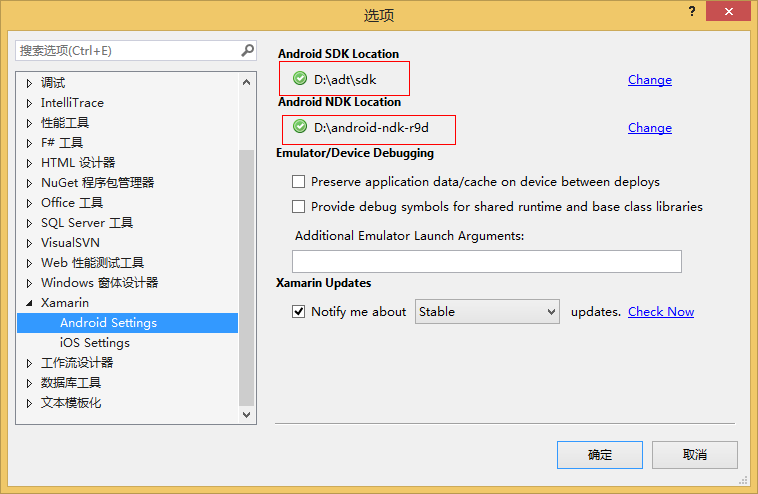The image size is (758, 494).
Task: Expand the Office 工具 tree node
Action: point(29,203)
